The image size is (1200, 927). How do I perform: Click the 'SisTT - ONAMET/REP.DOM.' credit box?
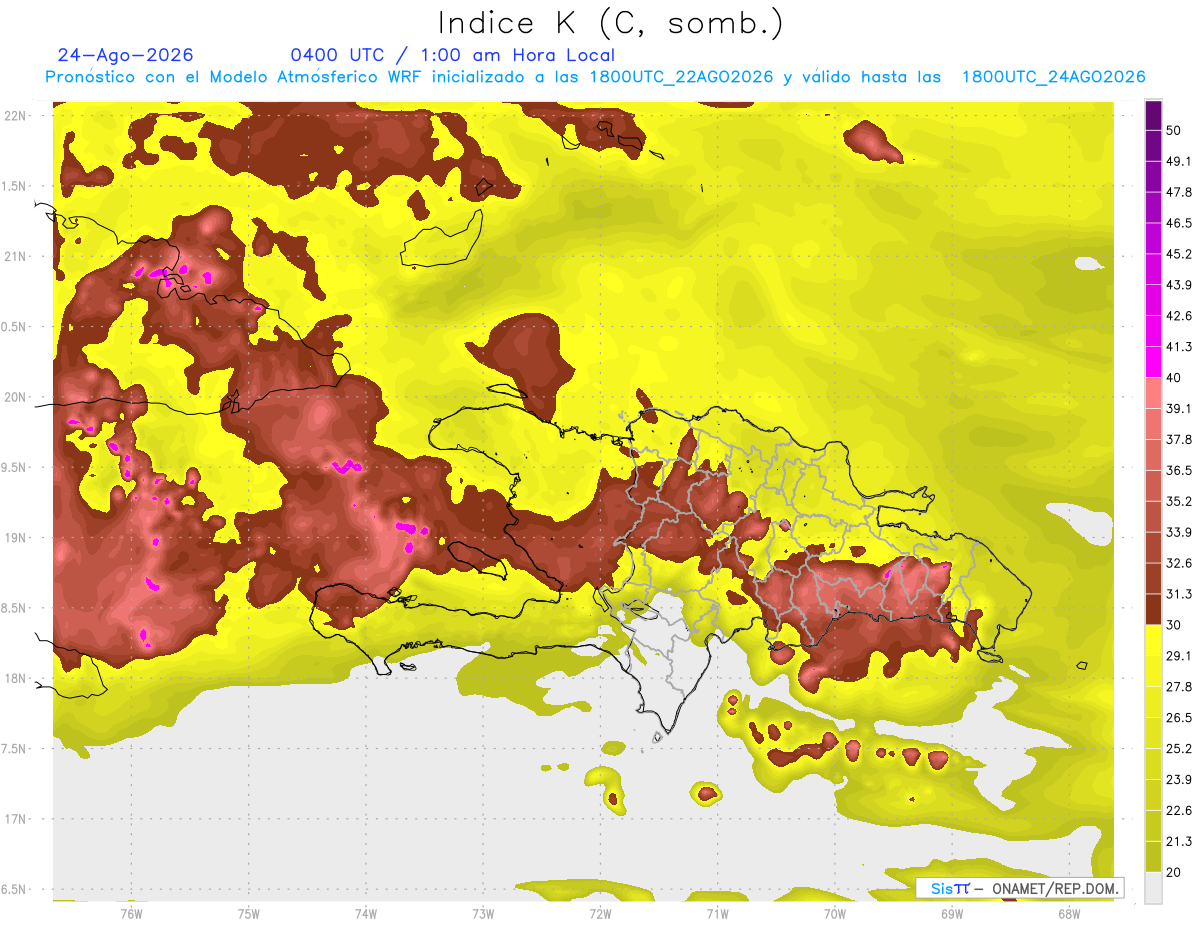click(1020, 888)
